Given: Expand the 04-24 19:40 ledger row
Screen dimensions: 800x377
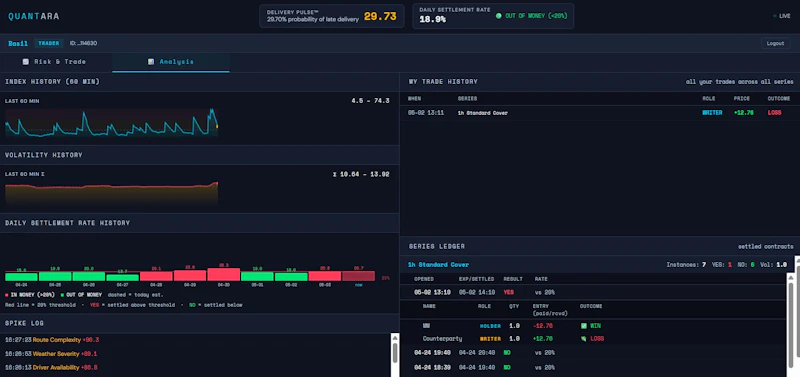Looking at the screenshot, I should coord(593,353).
